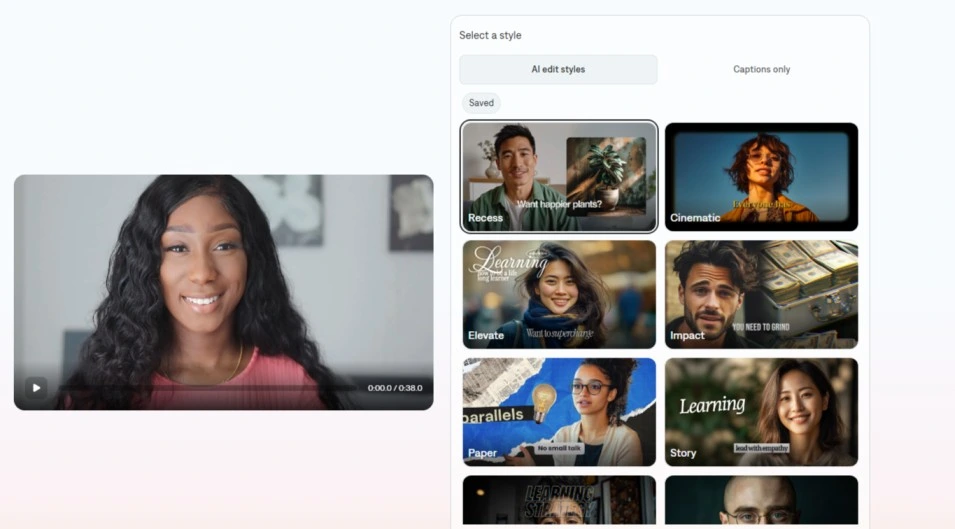955x529 pixels.
Task: Choose the Elevate style thumbnail
Action: [559, 295]
